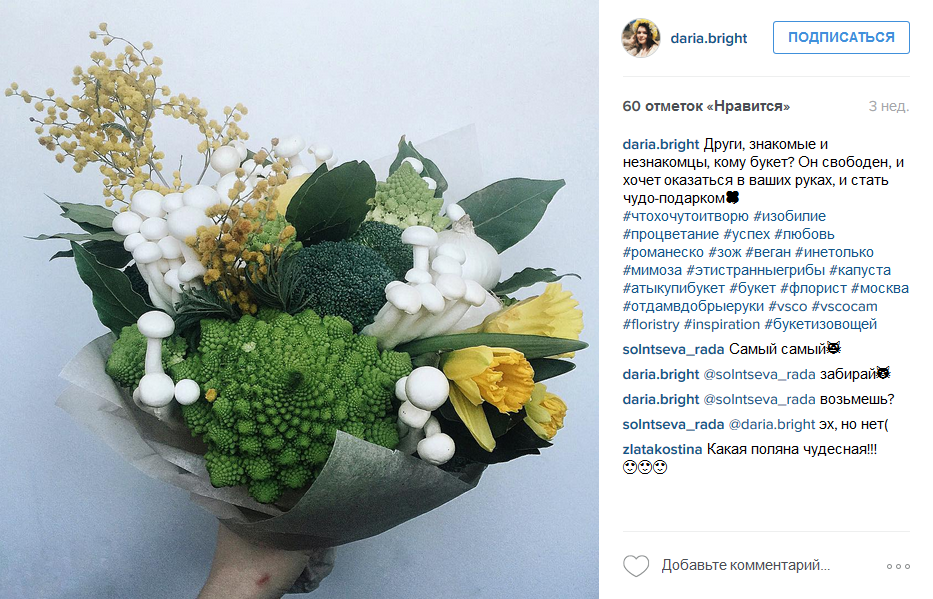The height and width of the screenshot is (599, 933).
Task: Click the Подписаться follow button
Action: click(x=841, y=37)
